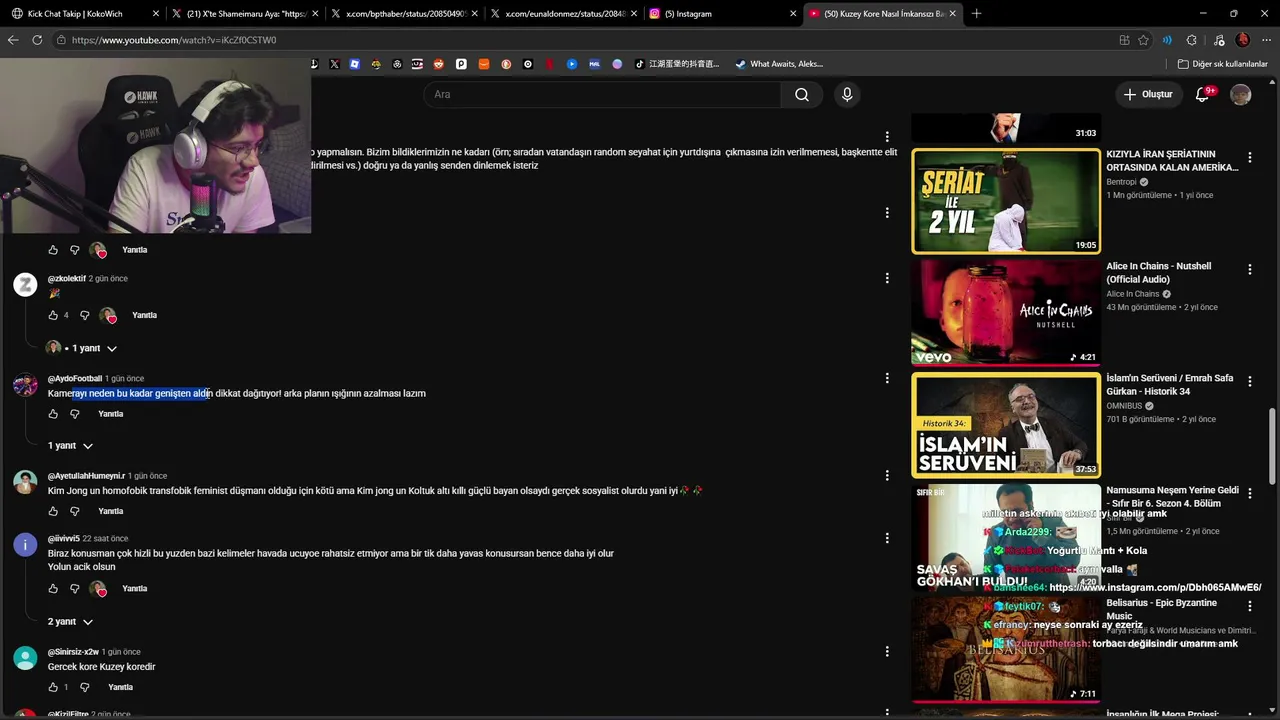1280x720 pixels.
Task: Open the Alice In Chains Nutshell thumbnail
Action: click(1006, 313)
